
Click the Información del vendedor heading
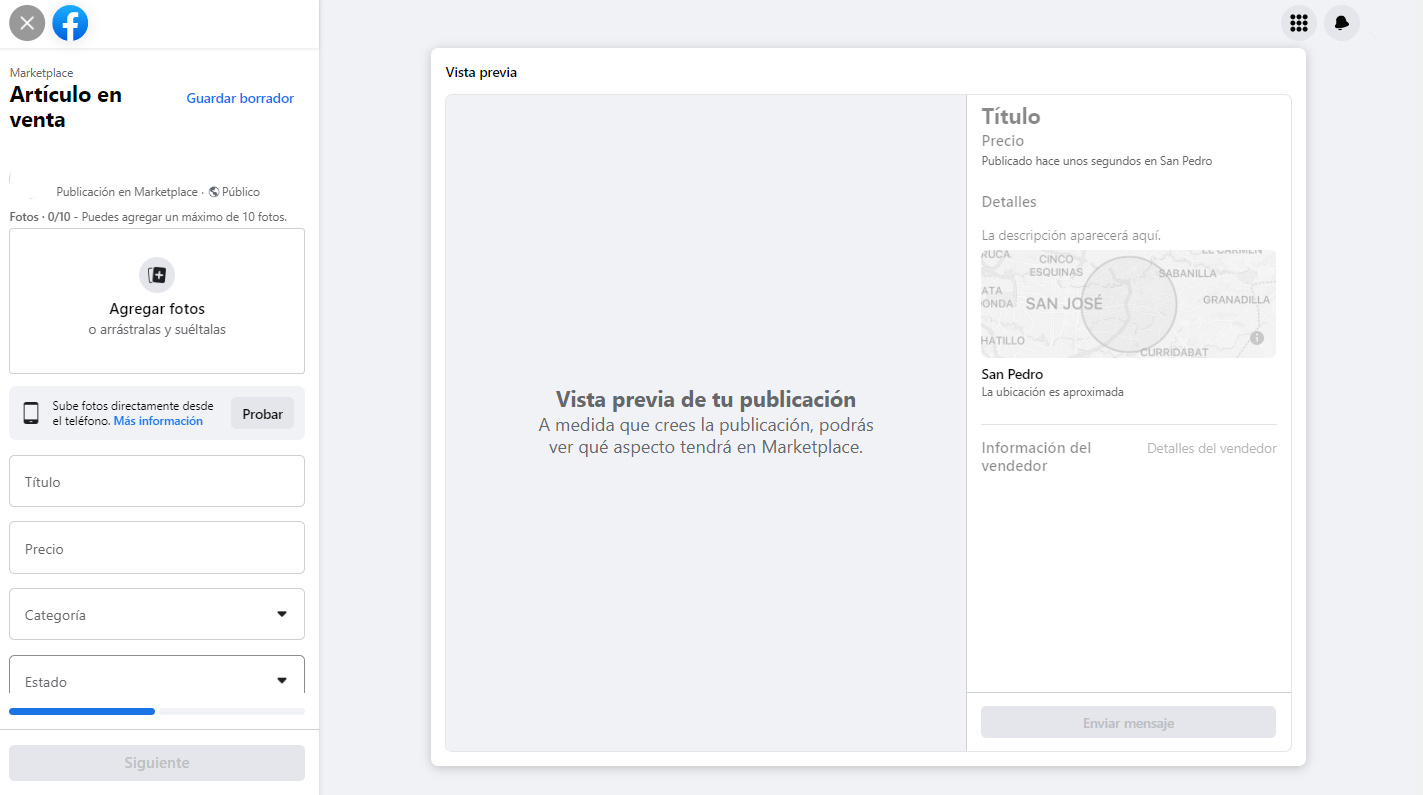[x=1036, y=457]
